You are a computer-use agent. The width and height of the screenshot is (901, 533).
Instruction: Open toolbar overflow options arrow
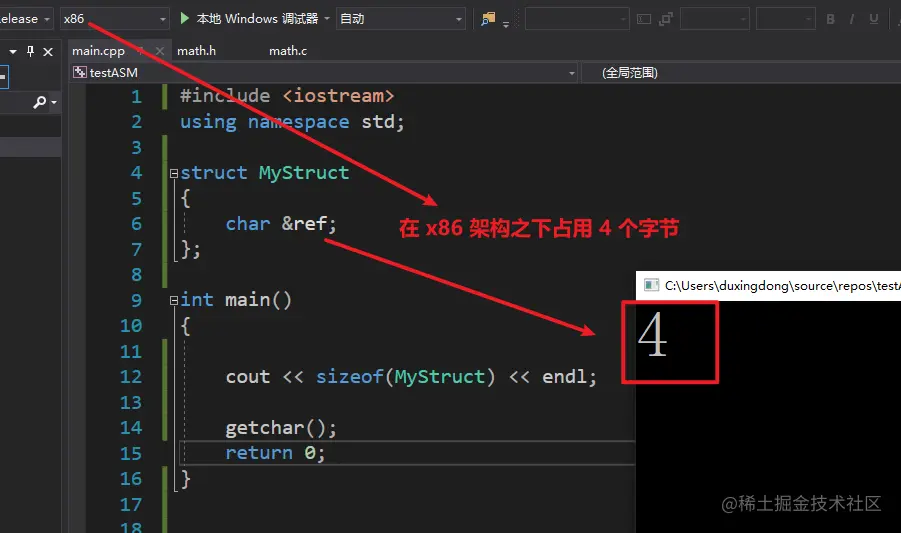pos(506,24)
